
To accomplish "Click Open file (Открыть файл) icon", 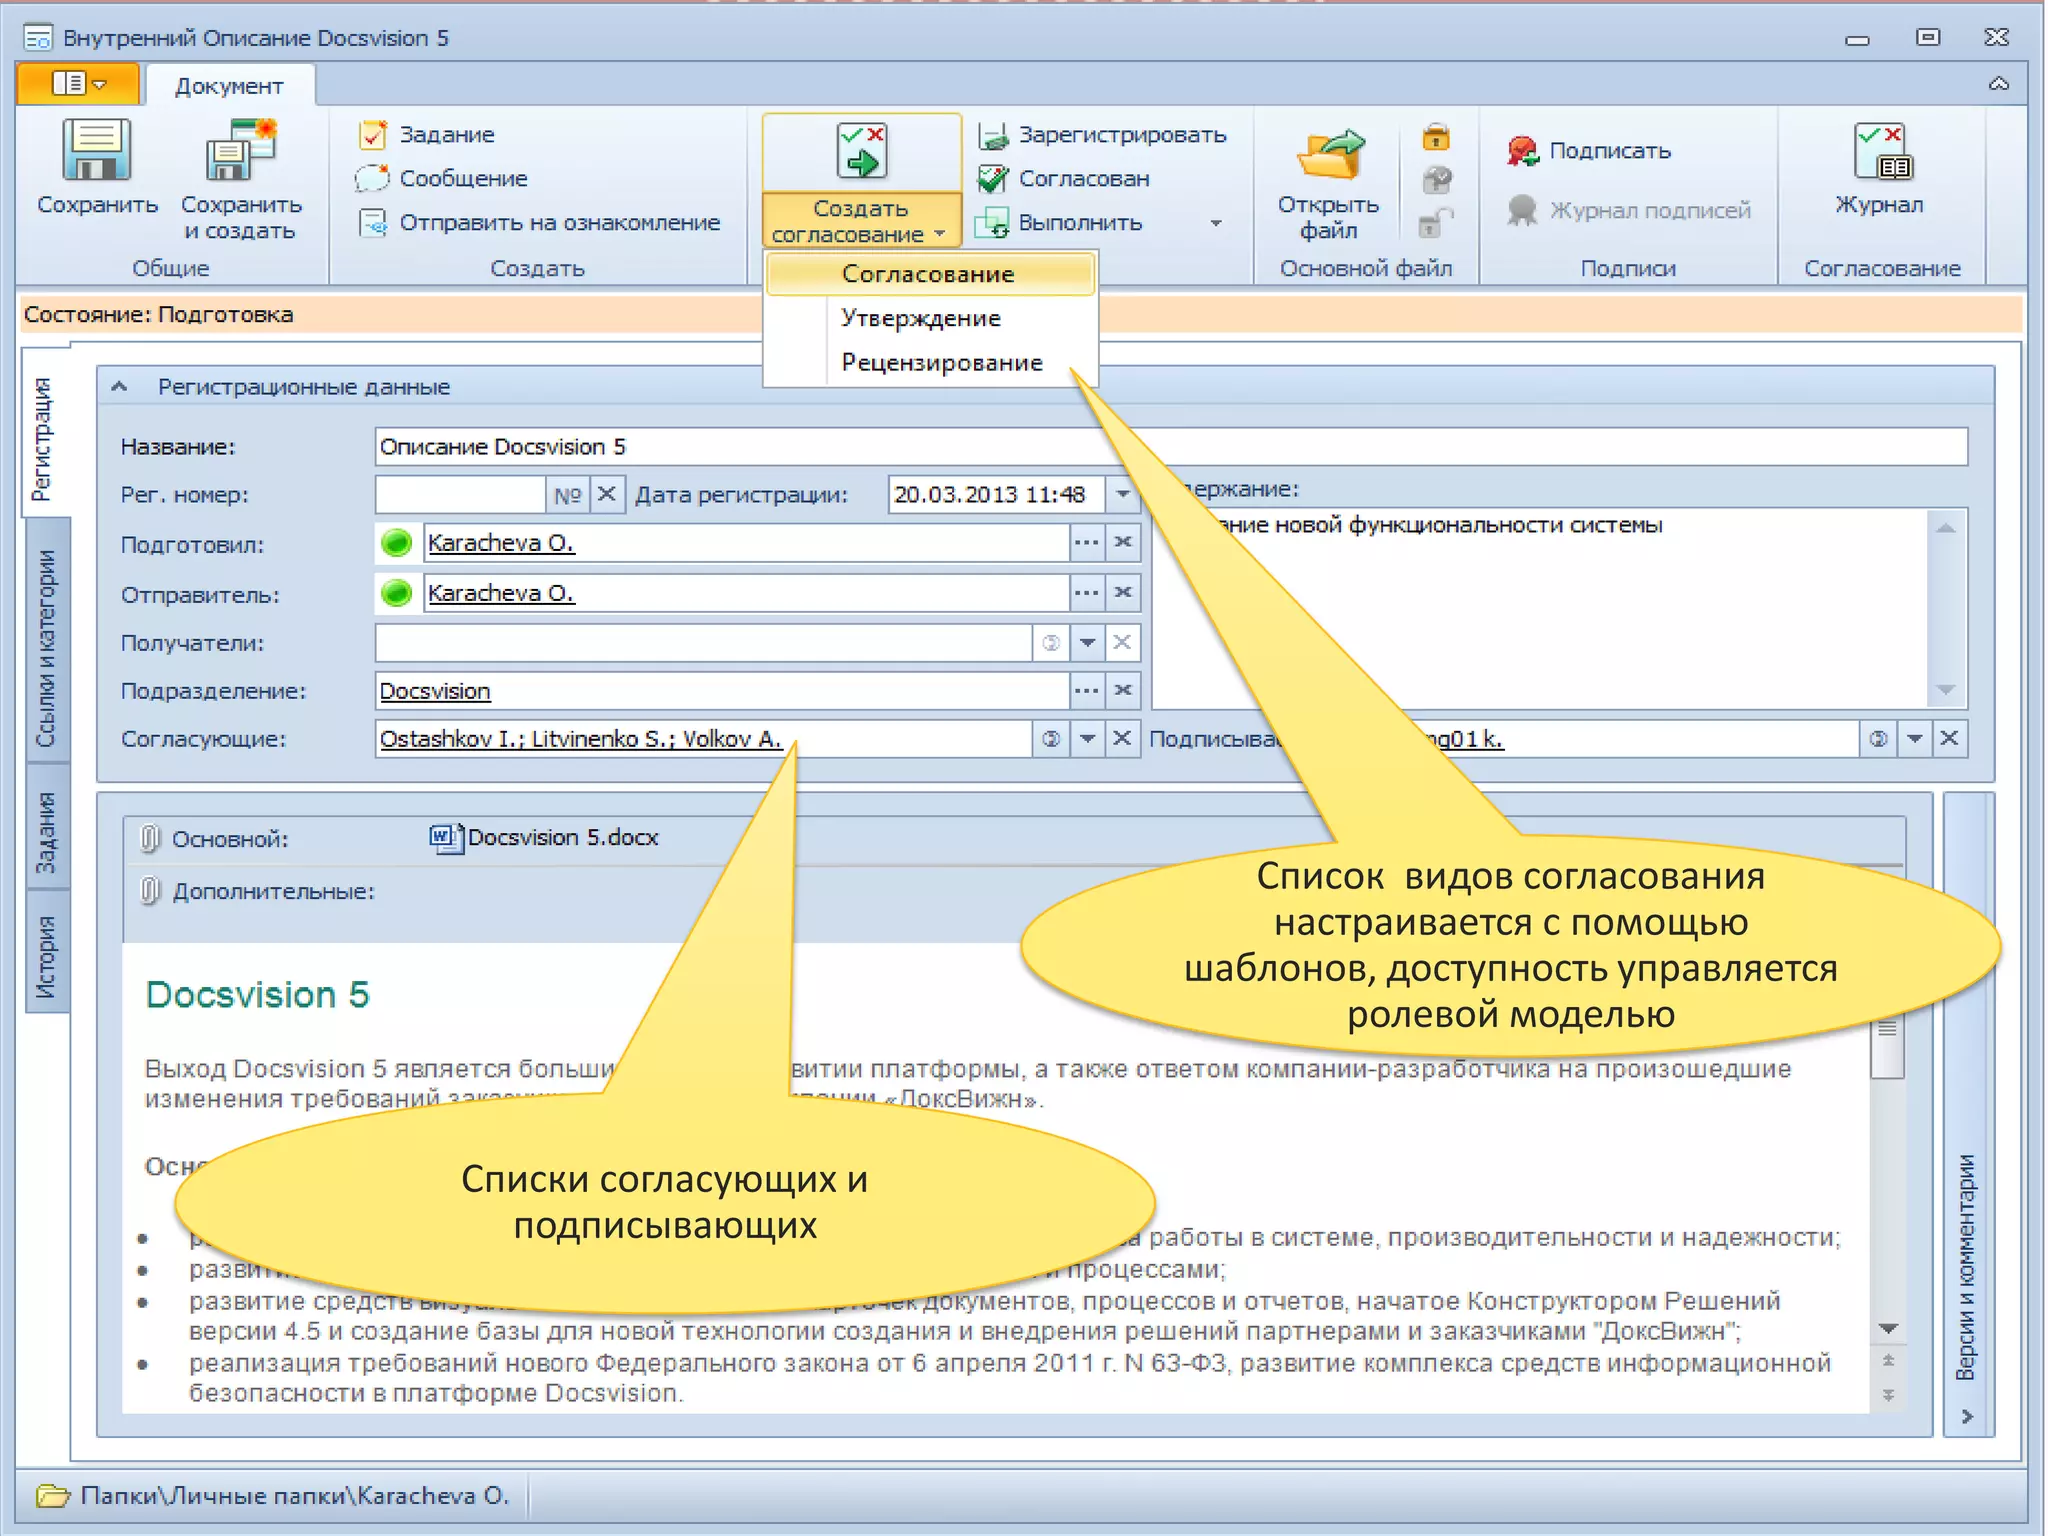I will click(1329, 156).
